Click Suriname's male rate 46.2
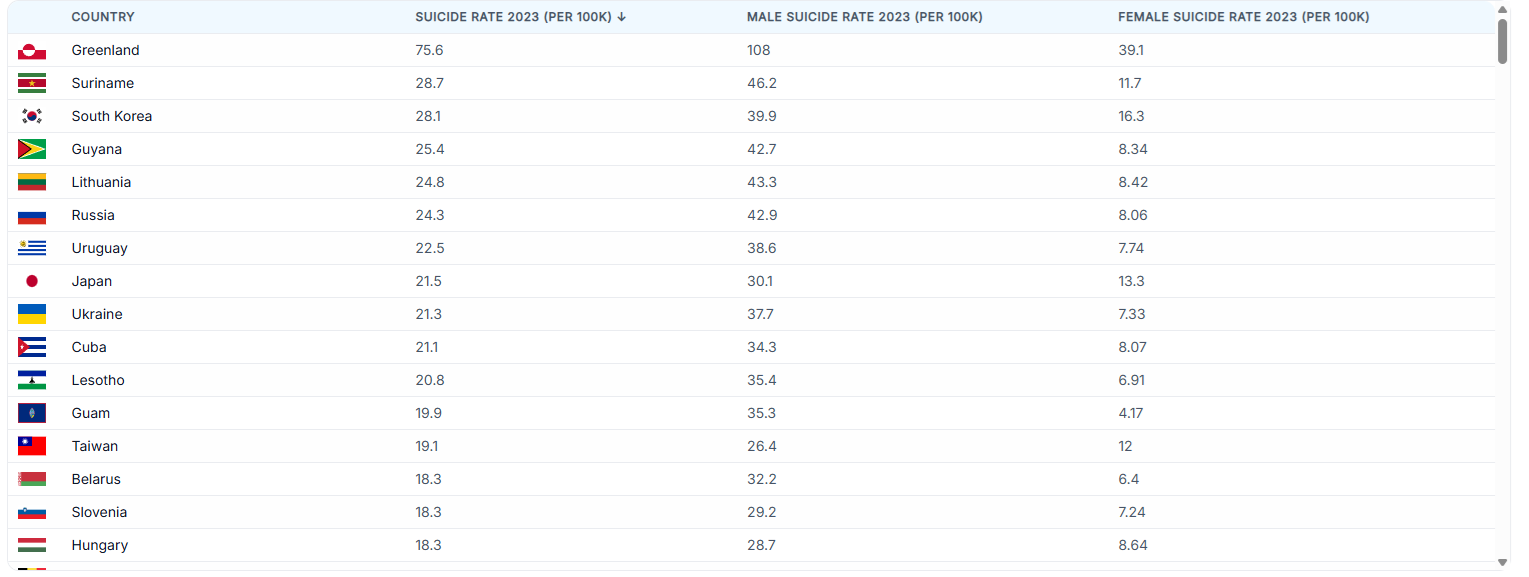 [x=762, y=83]
